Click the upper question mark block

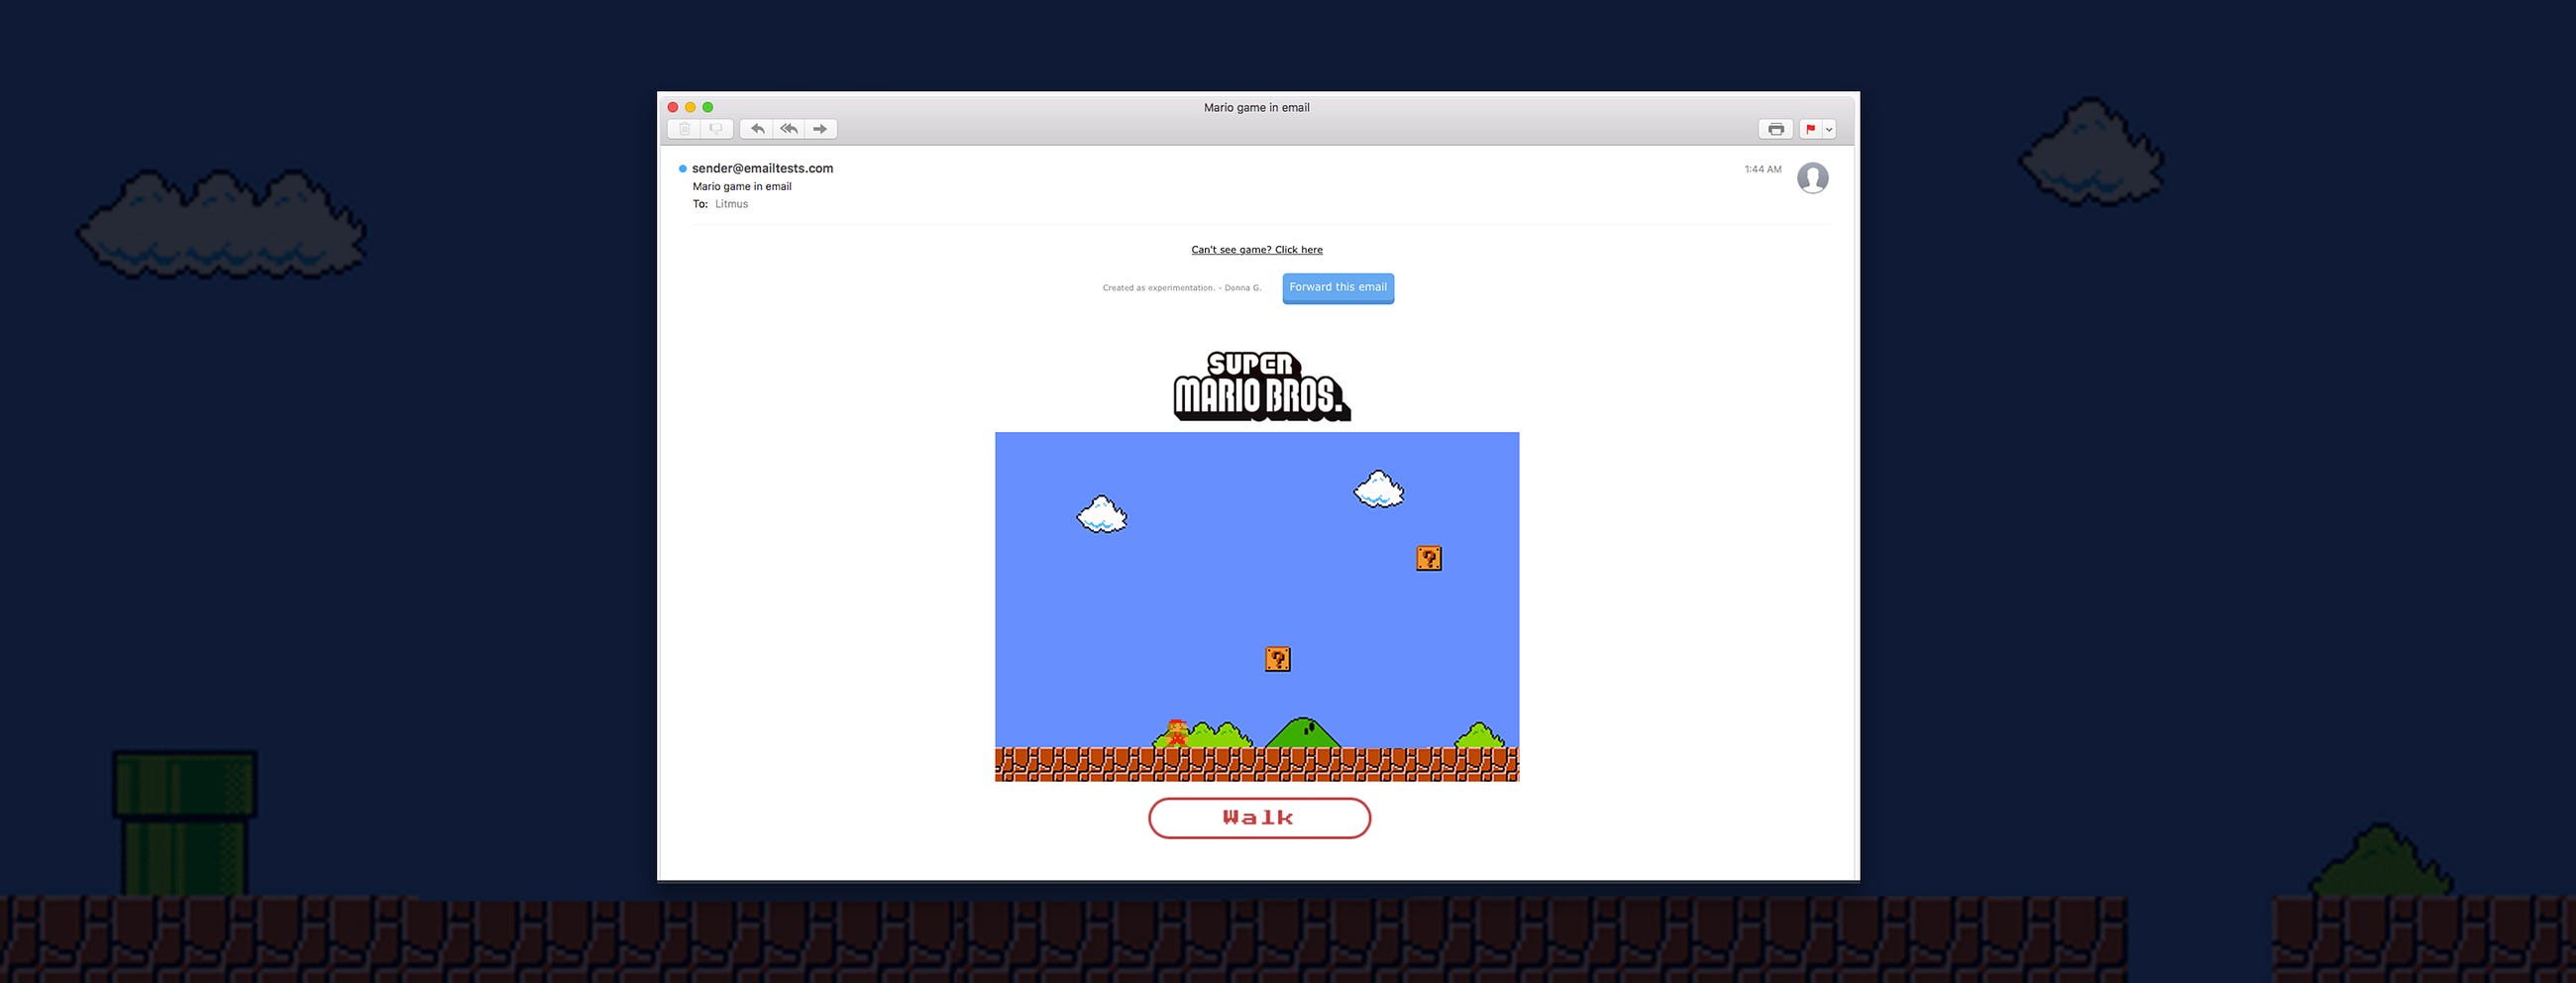pyautogui.click(x=1429, y=558)
